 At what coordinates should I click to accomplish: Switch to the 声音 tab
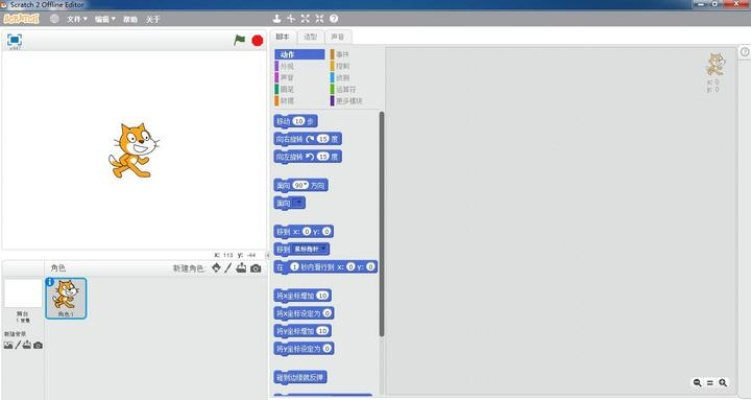[338, 36]
